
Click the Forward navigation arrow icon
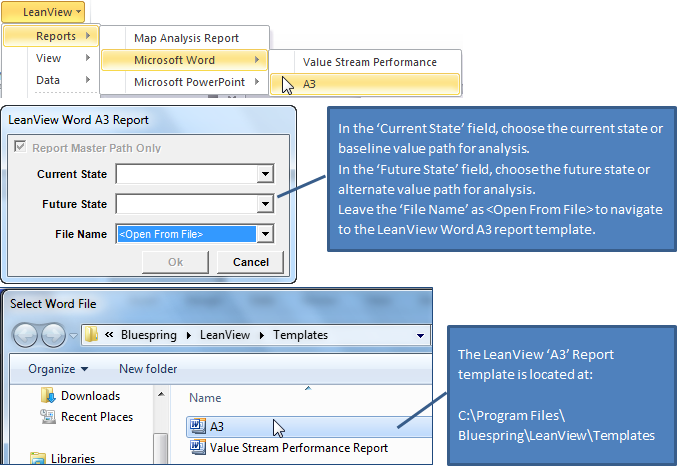coord(53,335)
